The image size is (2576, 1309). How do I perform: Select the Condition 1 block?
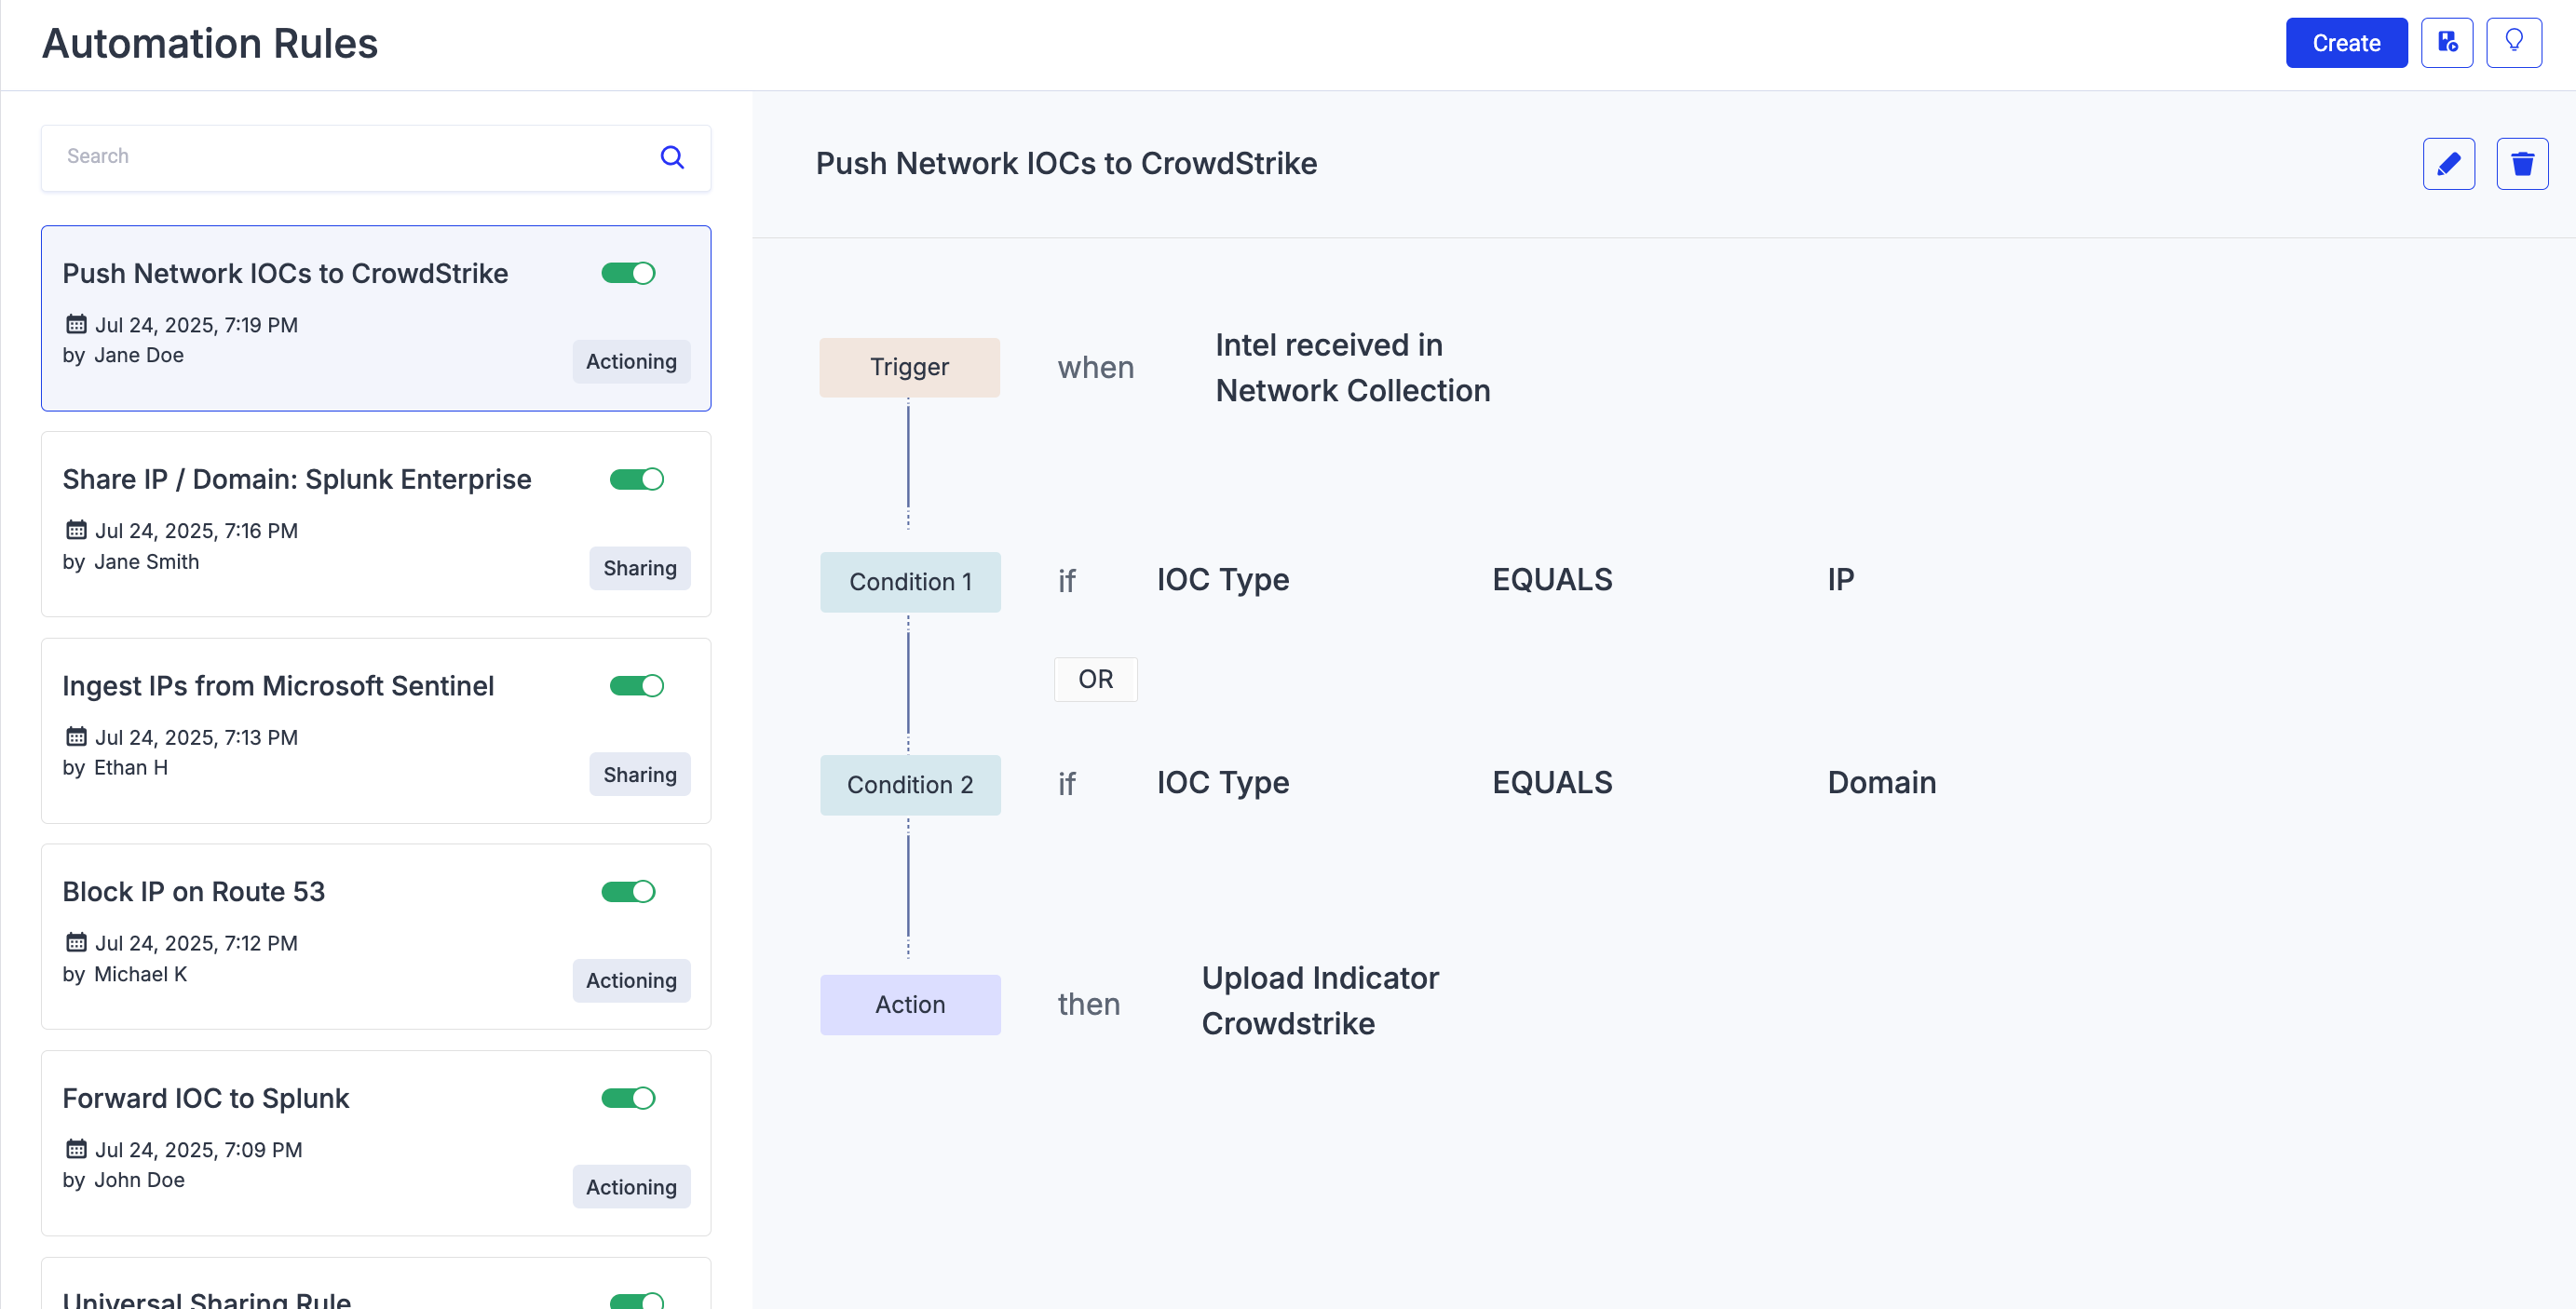point(910,582)
